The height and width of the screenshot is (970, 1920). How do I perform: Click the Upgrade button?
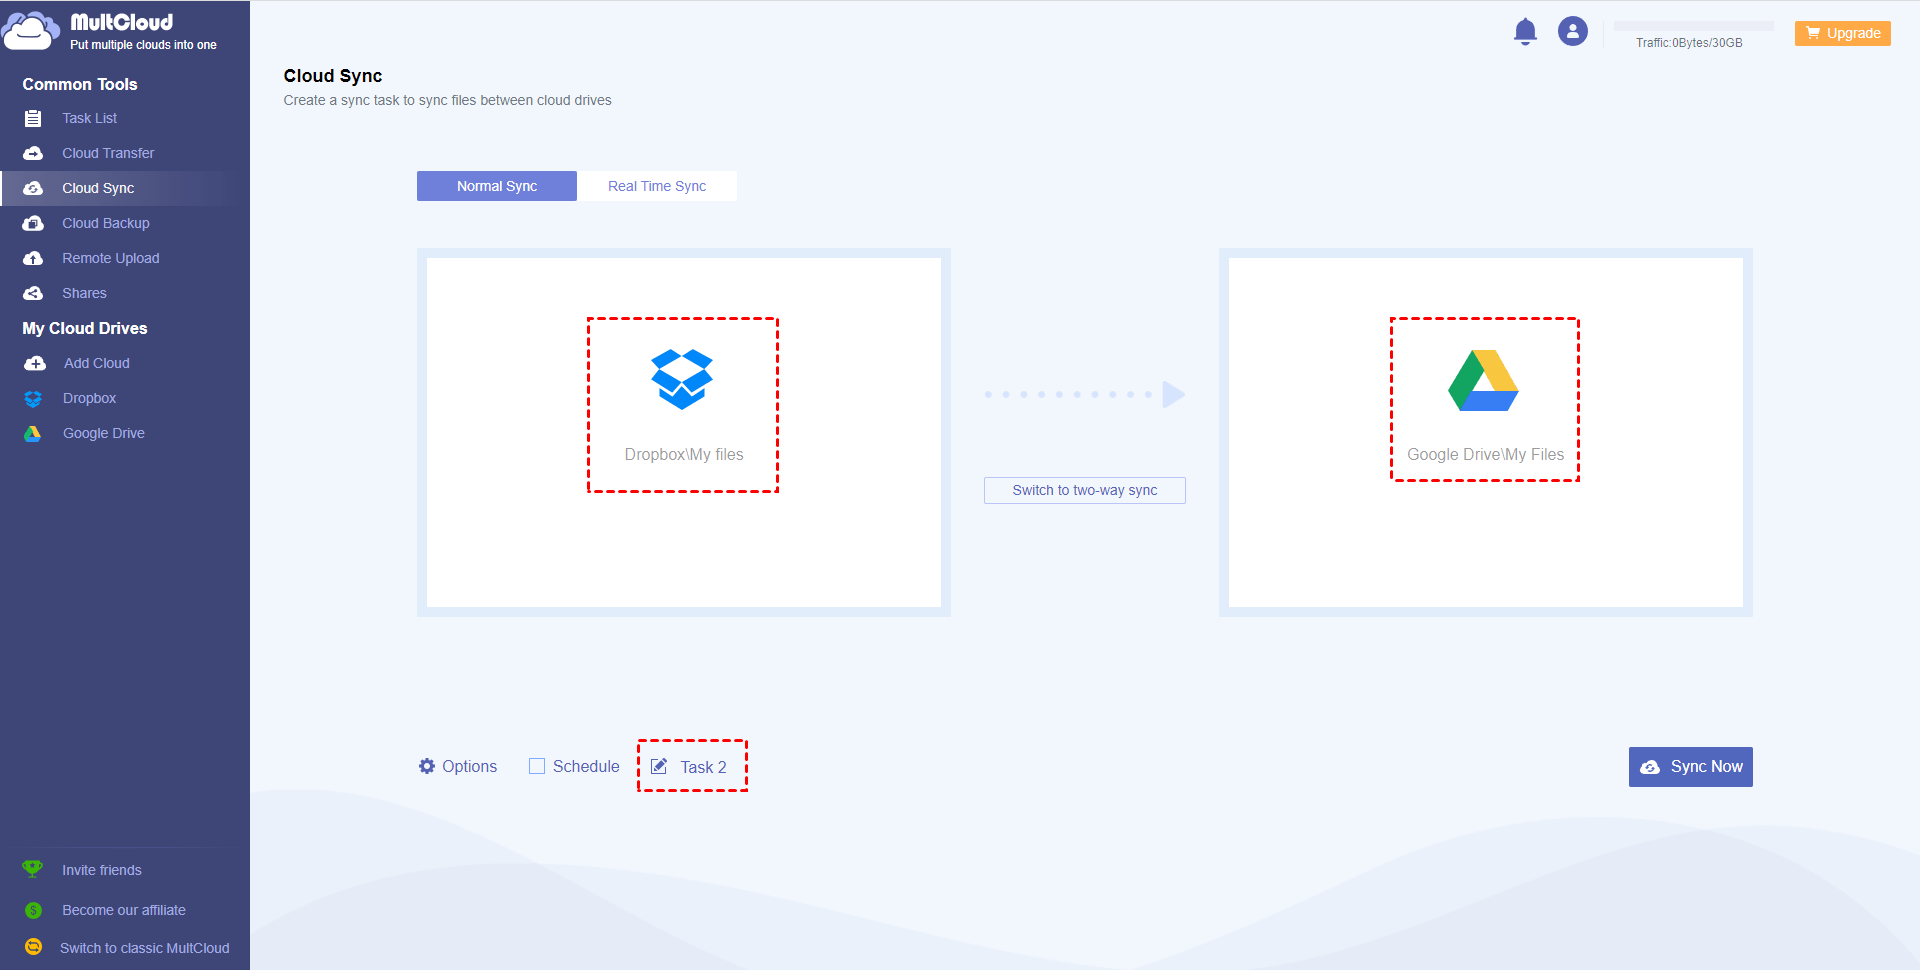coord(1843,33)
